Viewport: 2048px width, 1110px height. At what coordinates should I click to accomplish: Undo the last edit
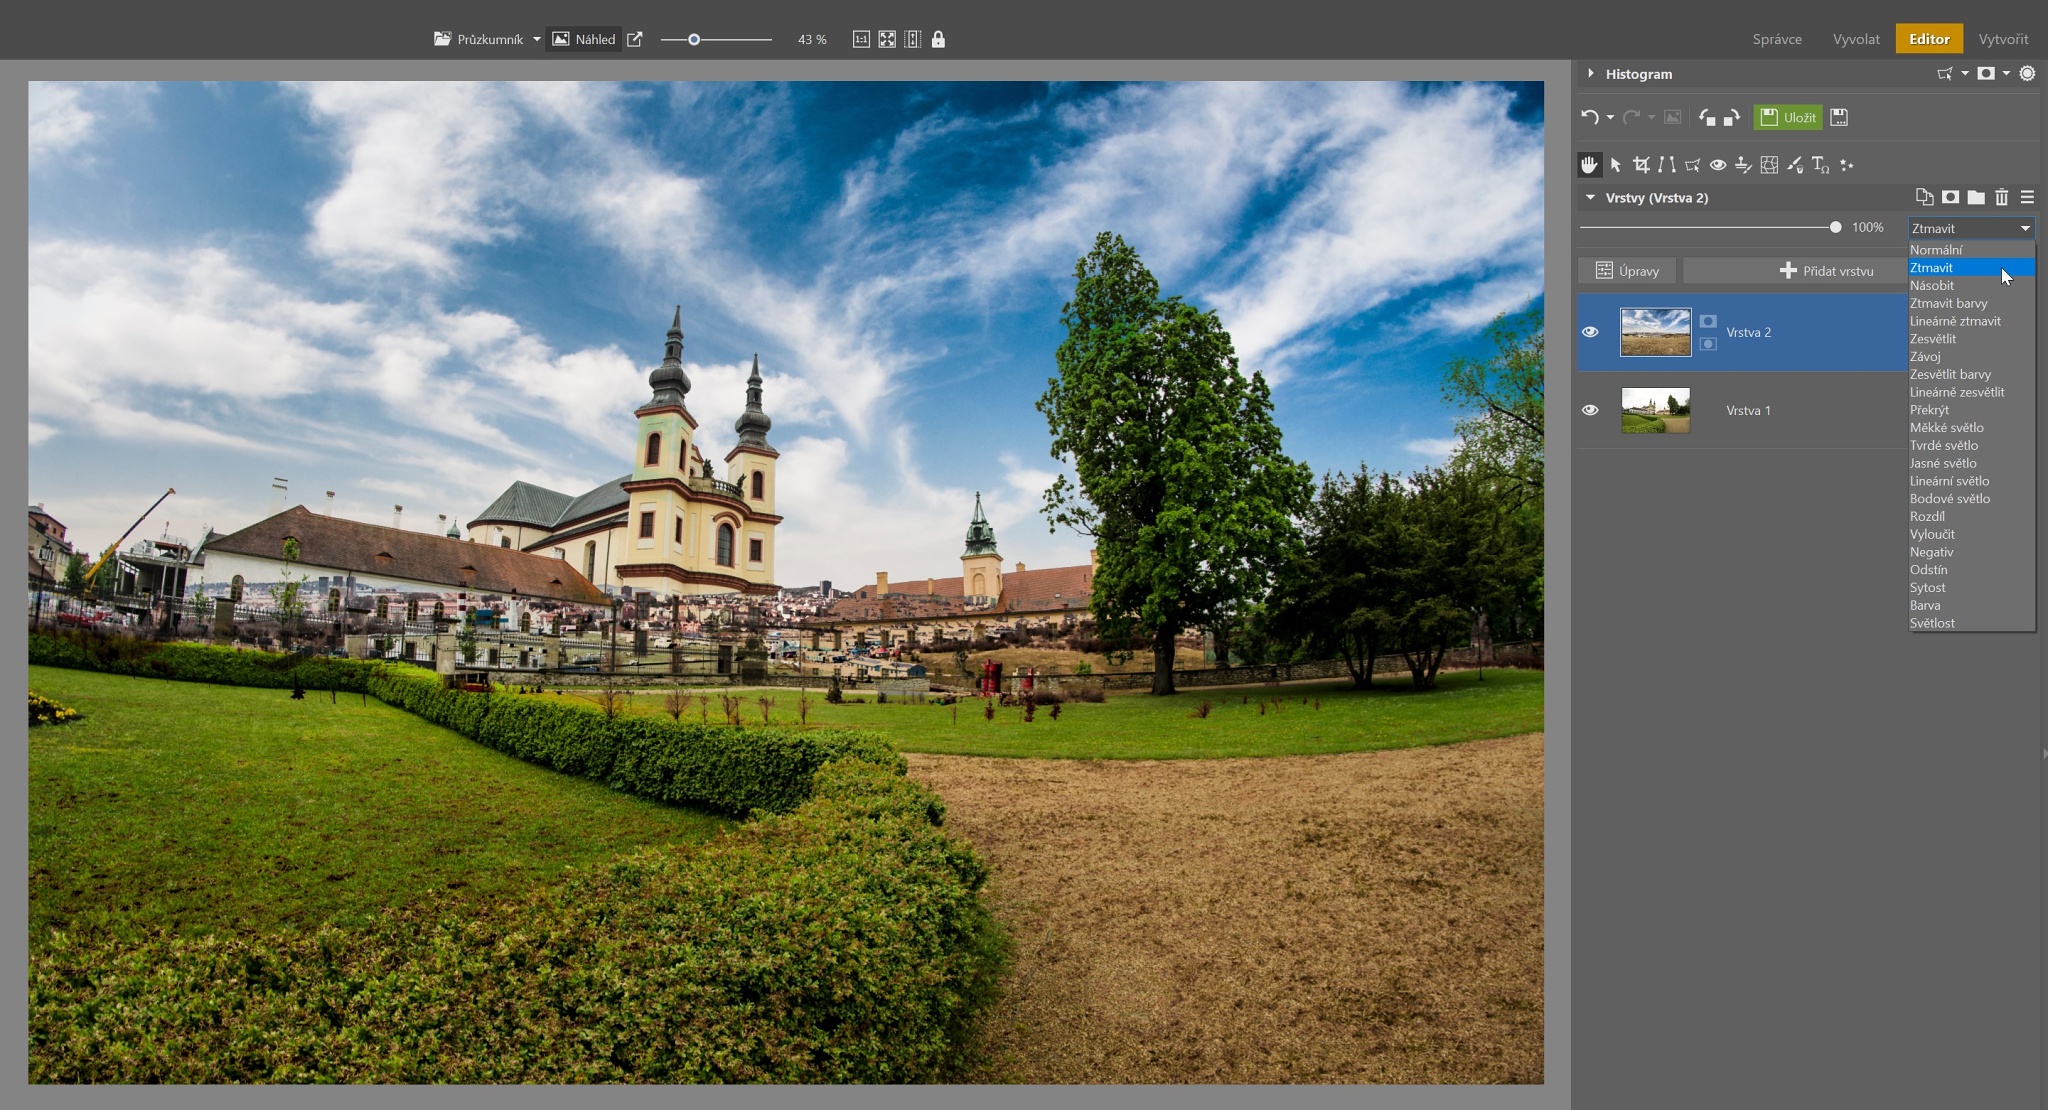tap(1589, 117)
